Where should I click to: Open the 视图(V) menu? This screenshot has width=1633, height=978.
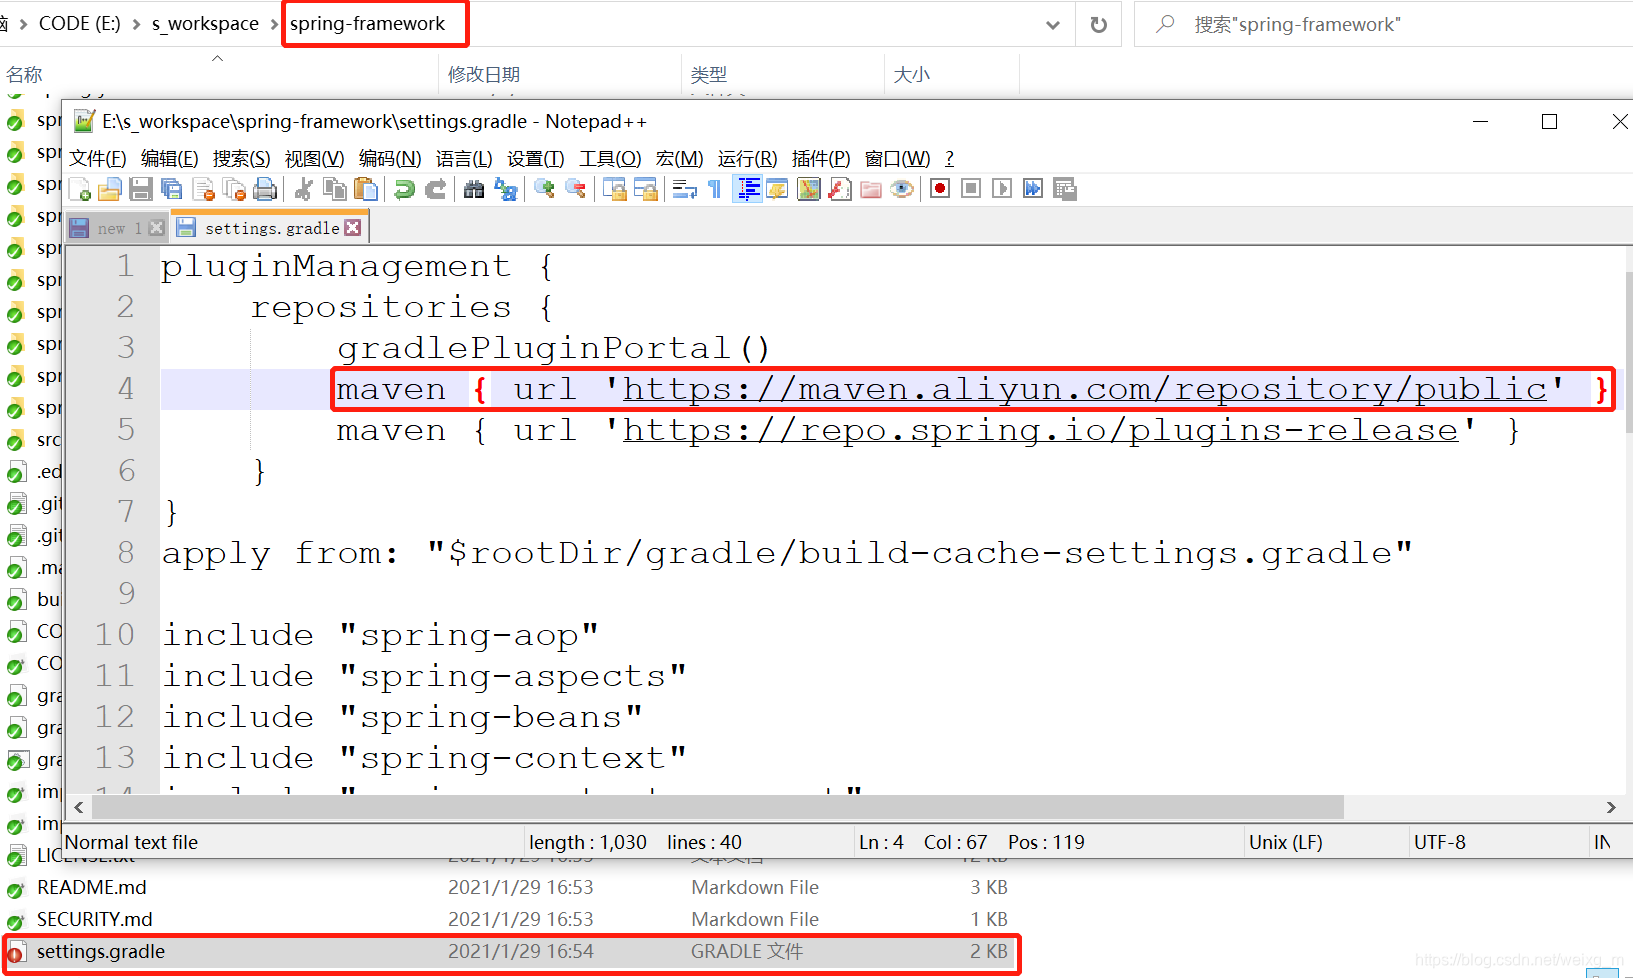[x=315, y=159]
